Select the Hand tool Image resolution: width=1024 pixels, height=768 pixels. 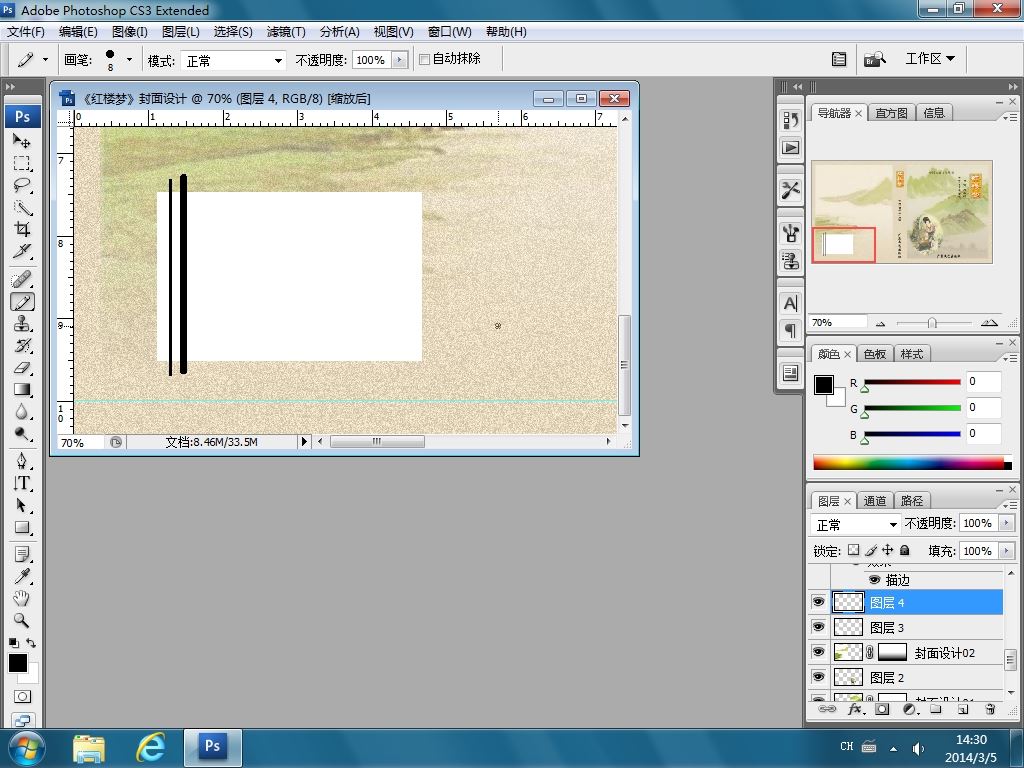(x=22, y=598)
